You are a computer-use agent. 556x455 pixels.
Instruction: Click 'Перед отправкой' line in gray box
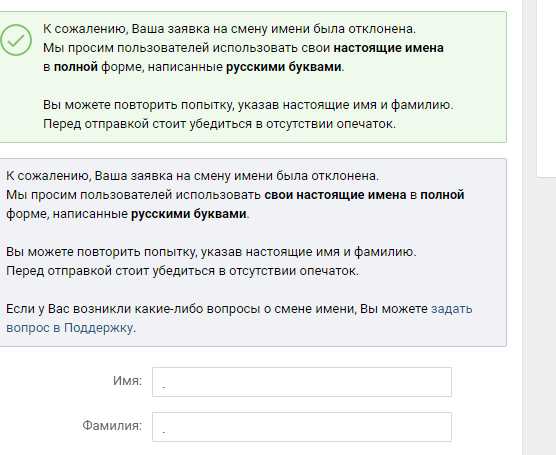[x=183, y=271]
